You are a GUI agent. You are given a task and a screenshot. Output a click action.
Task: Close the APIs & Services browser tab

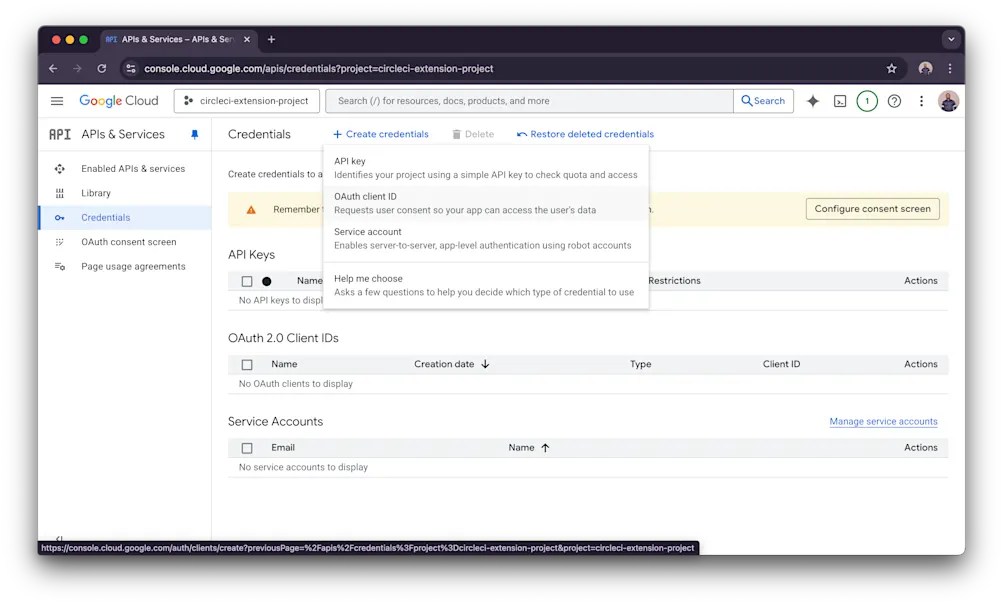click(247, 40)
